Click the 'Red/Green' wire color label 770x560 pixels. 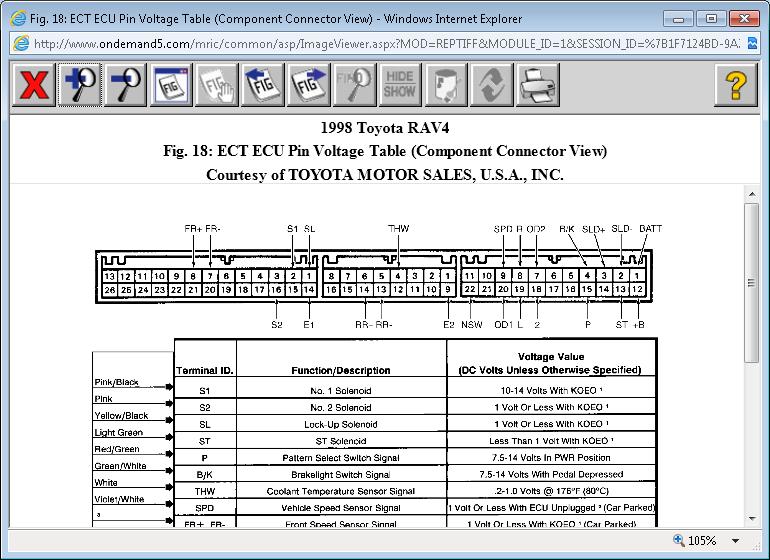pos(117,449)
